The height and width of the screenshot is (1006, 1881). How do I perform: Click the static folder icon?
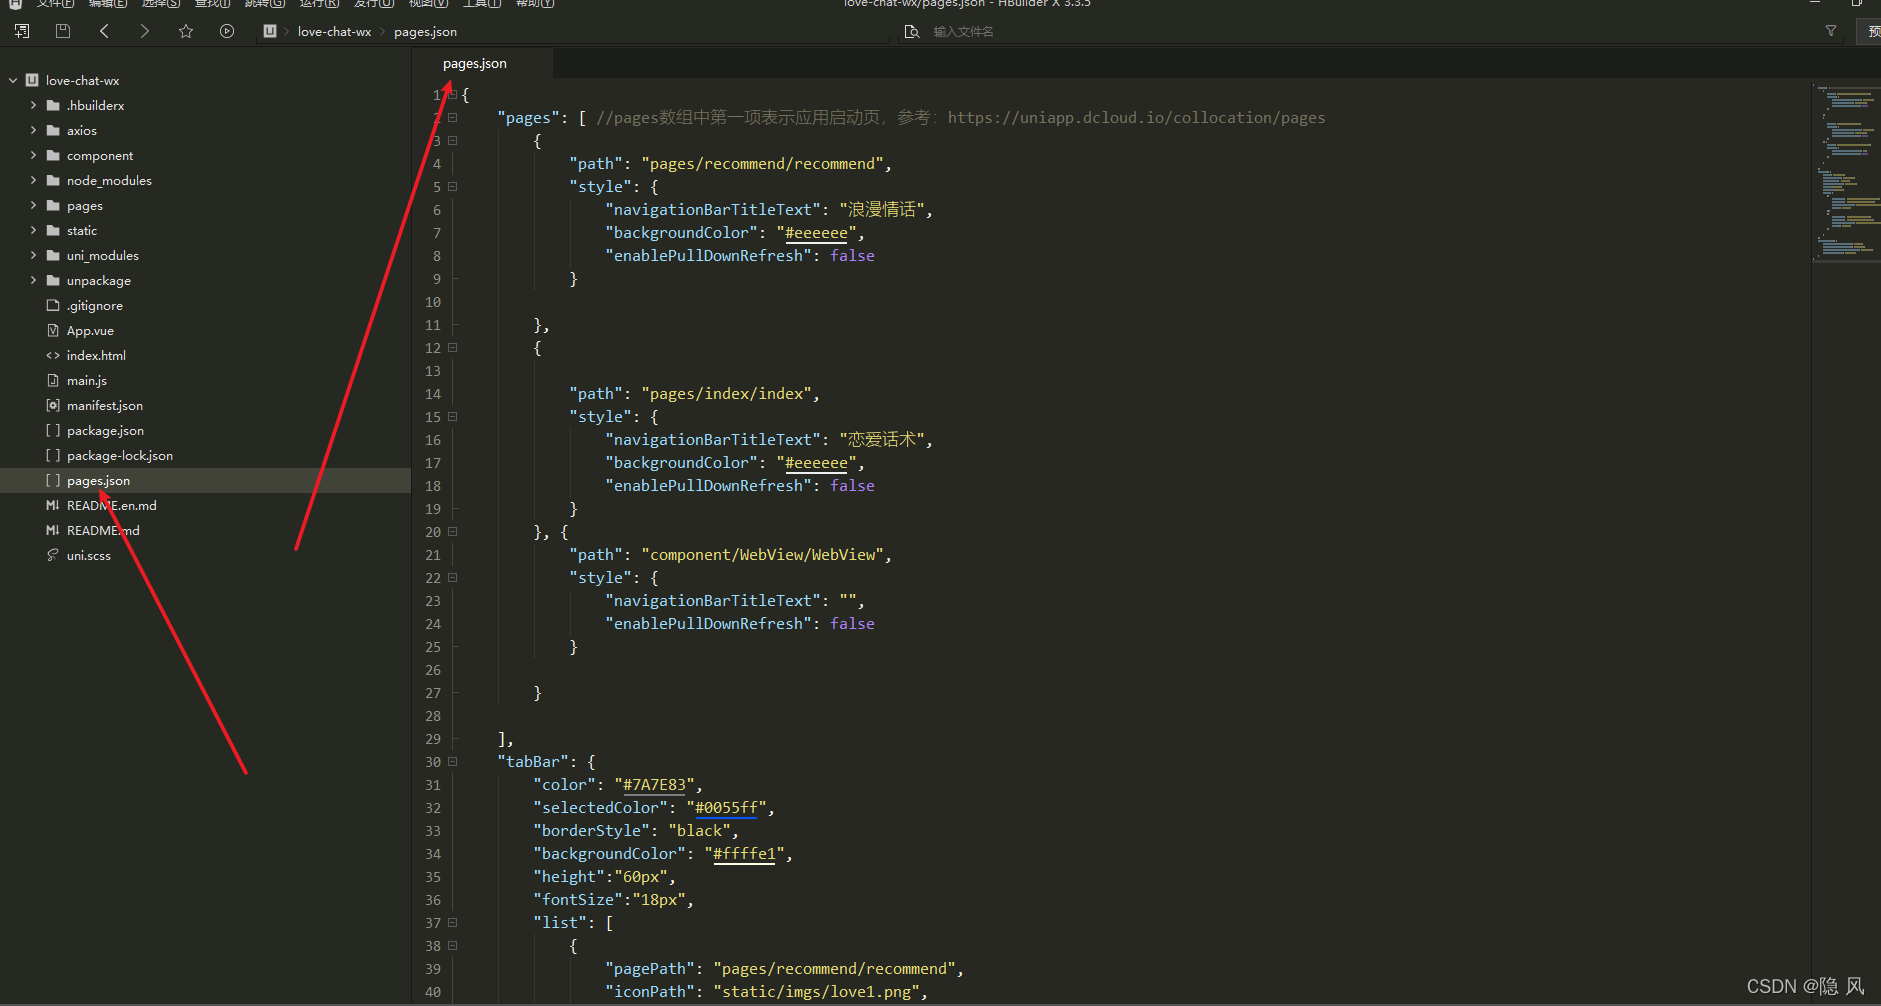(53, 230)
